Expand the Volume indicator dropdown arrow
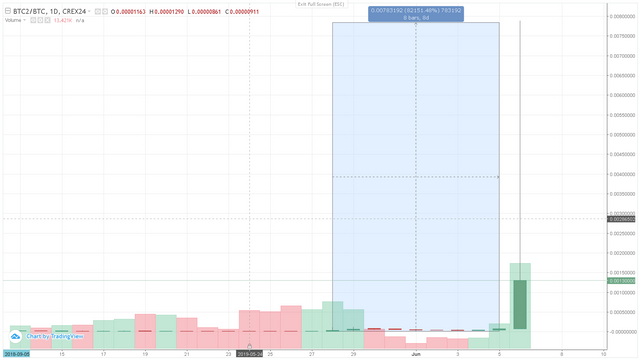The height and width of the screenshot is (360, 640). (24, 20)
